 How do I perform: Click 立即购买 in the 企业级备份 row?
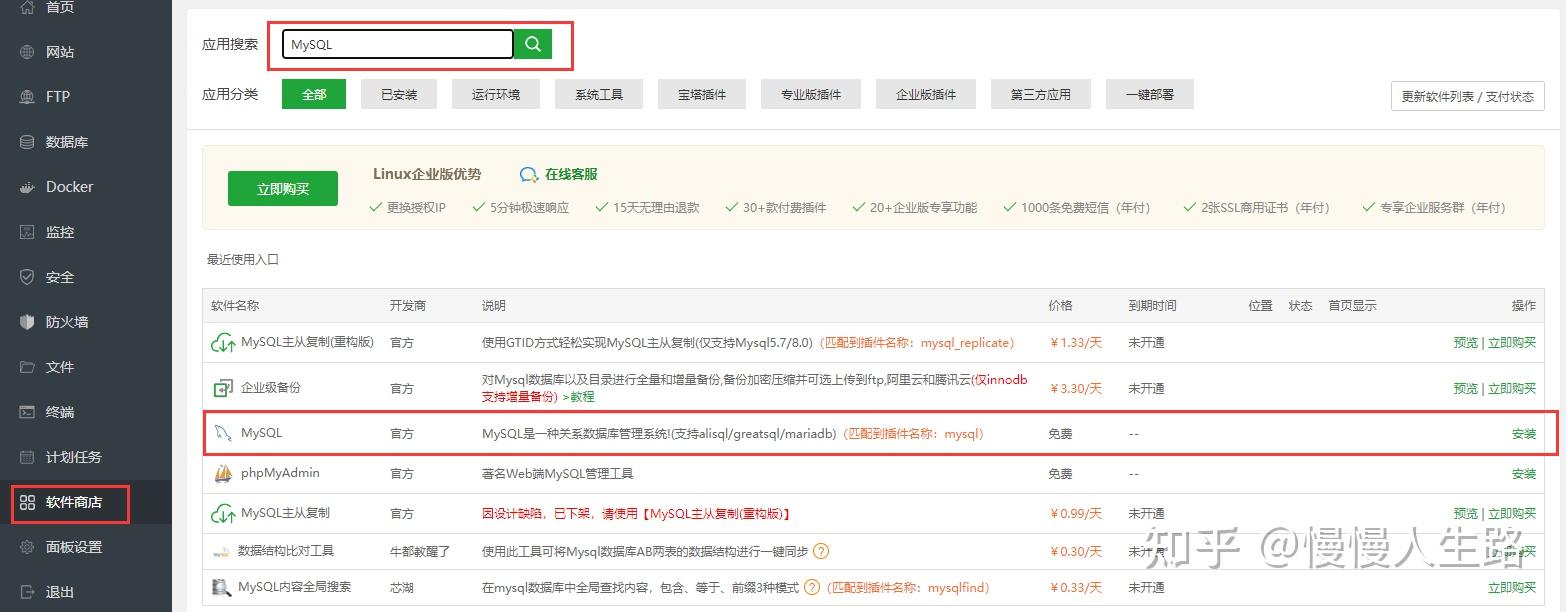pos(1512,388)
